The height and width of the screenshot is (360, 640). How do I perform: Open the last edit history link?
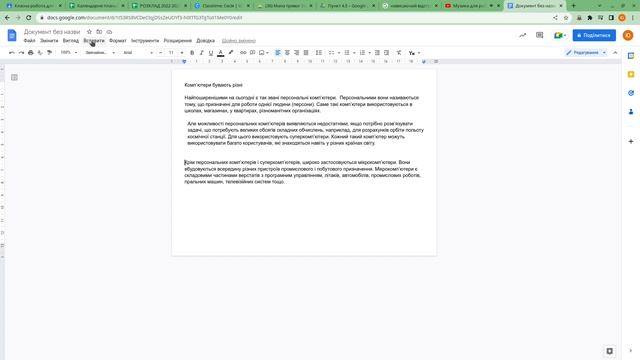tap(239, 41)
